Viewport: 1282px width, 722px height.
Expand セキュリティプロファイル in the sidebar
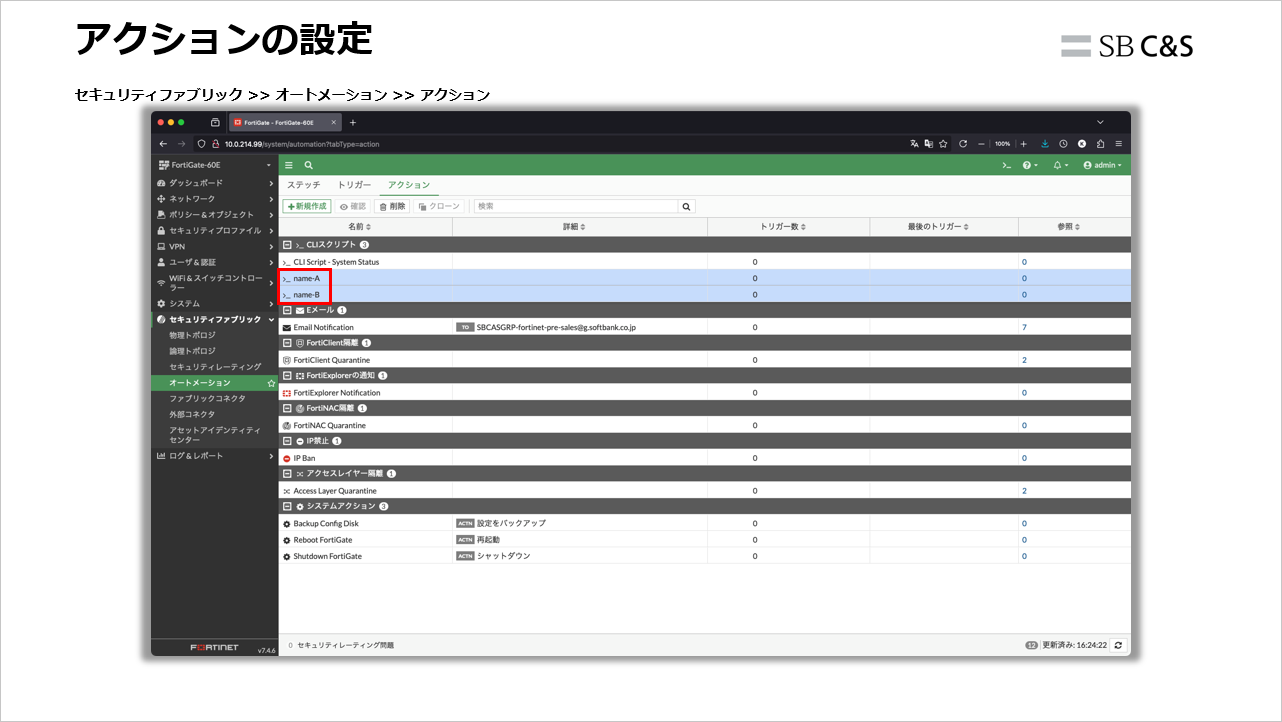point(214,230)
